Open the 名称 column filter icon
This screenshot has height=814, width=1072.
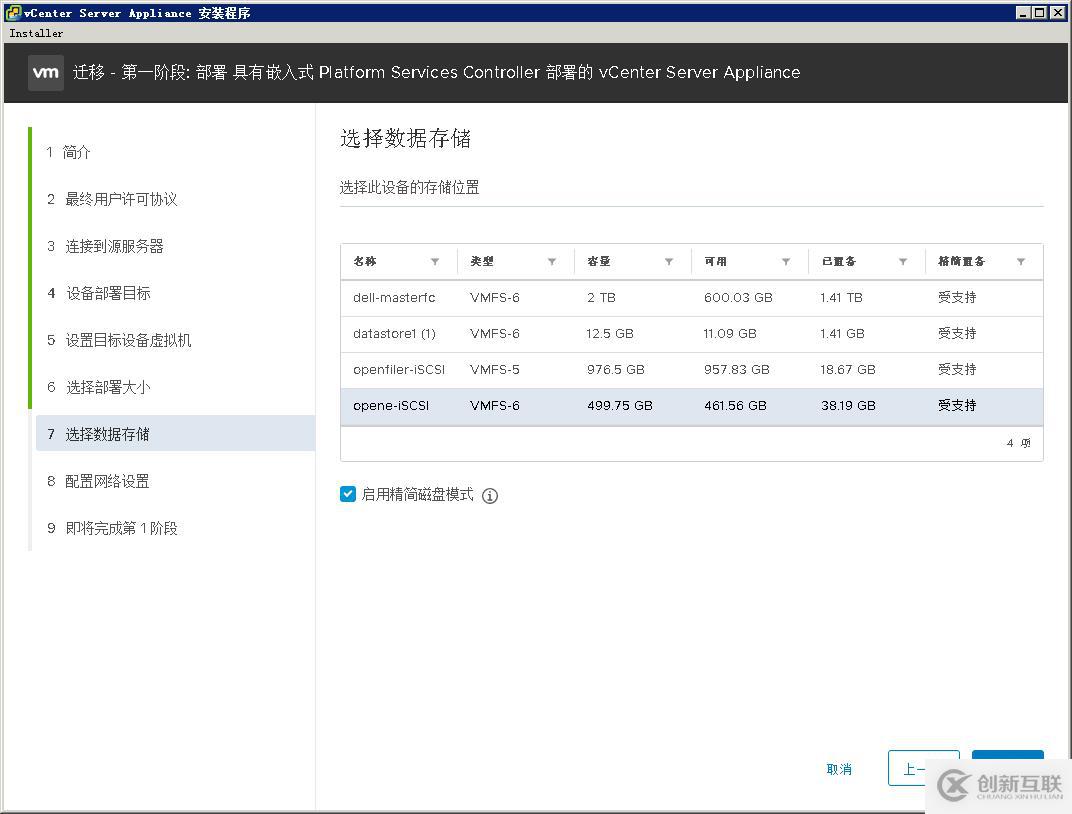(435, 262)
